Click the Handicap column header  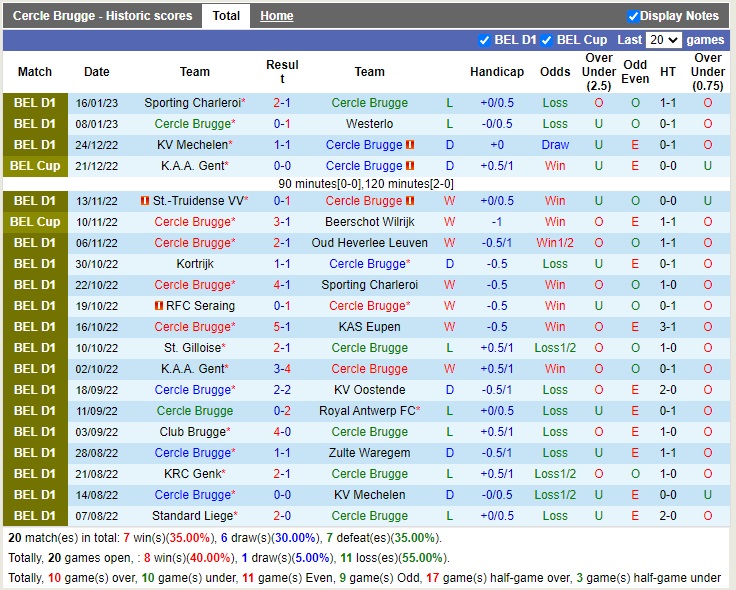(x=497, y=72)
